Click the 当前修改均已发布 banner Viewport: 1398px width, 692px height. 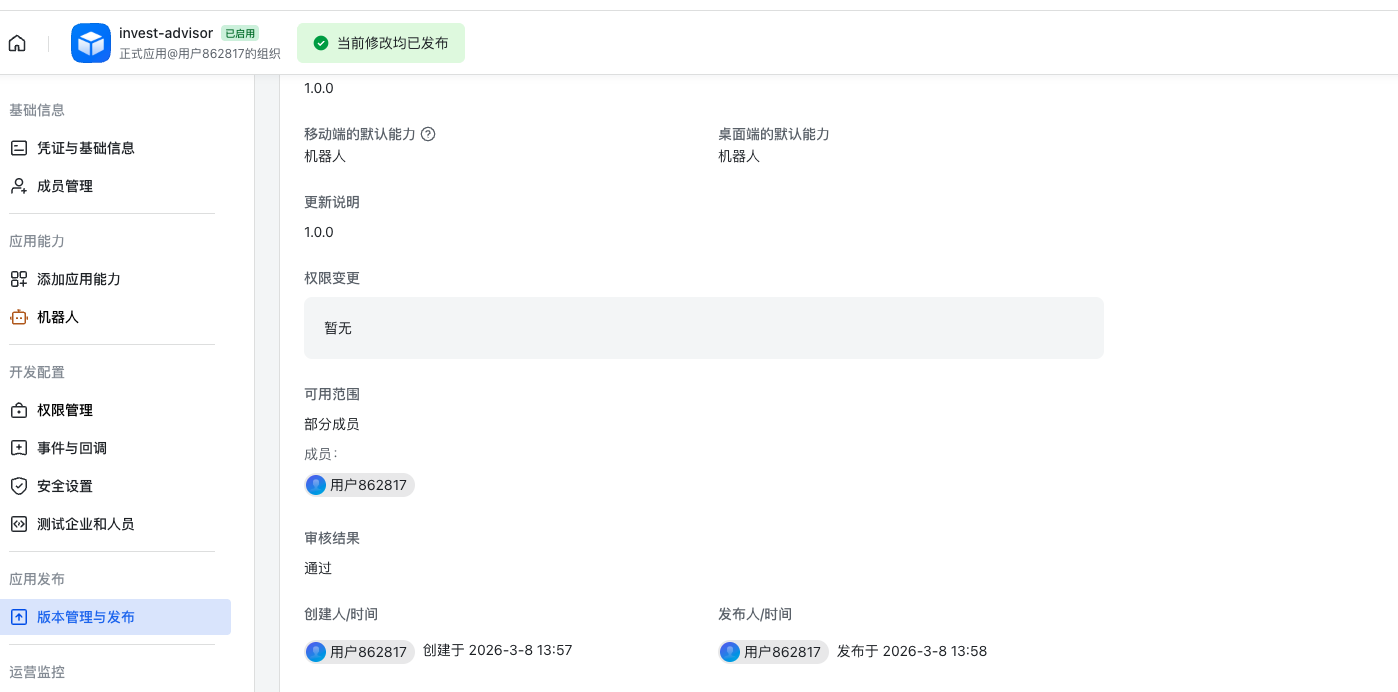click(381, 43)
